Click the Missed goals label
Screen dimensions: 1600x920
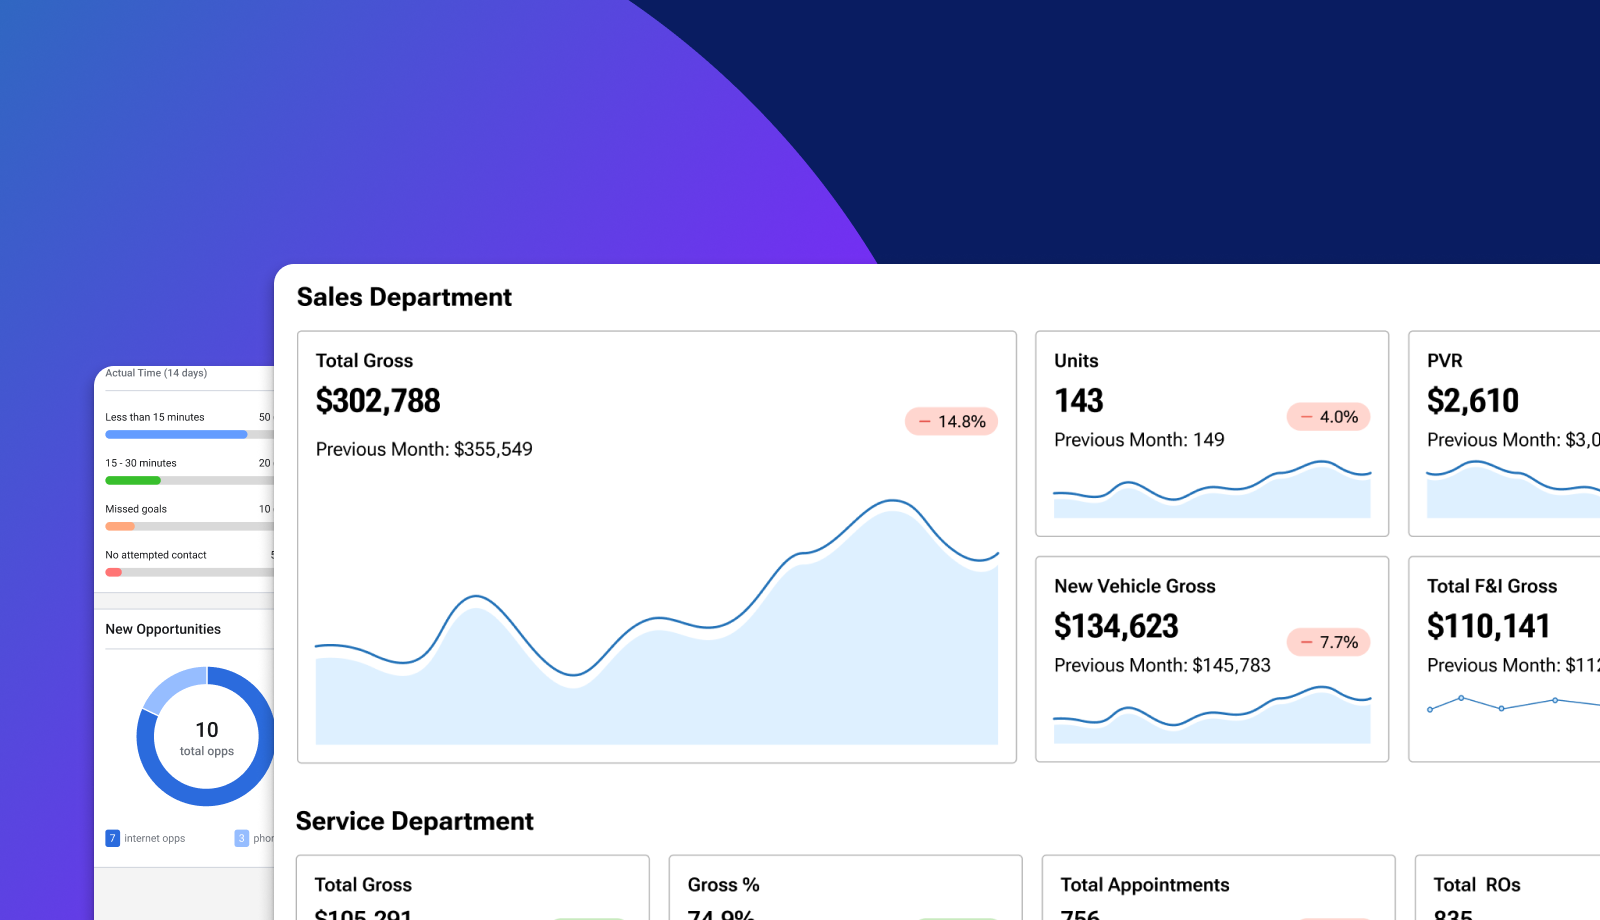click(136, 509)
